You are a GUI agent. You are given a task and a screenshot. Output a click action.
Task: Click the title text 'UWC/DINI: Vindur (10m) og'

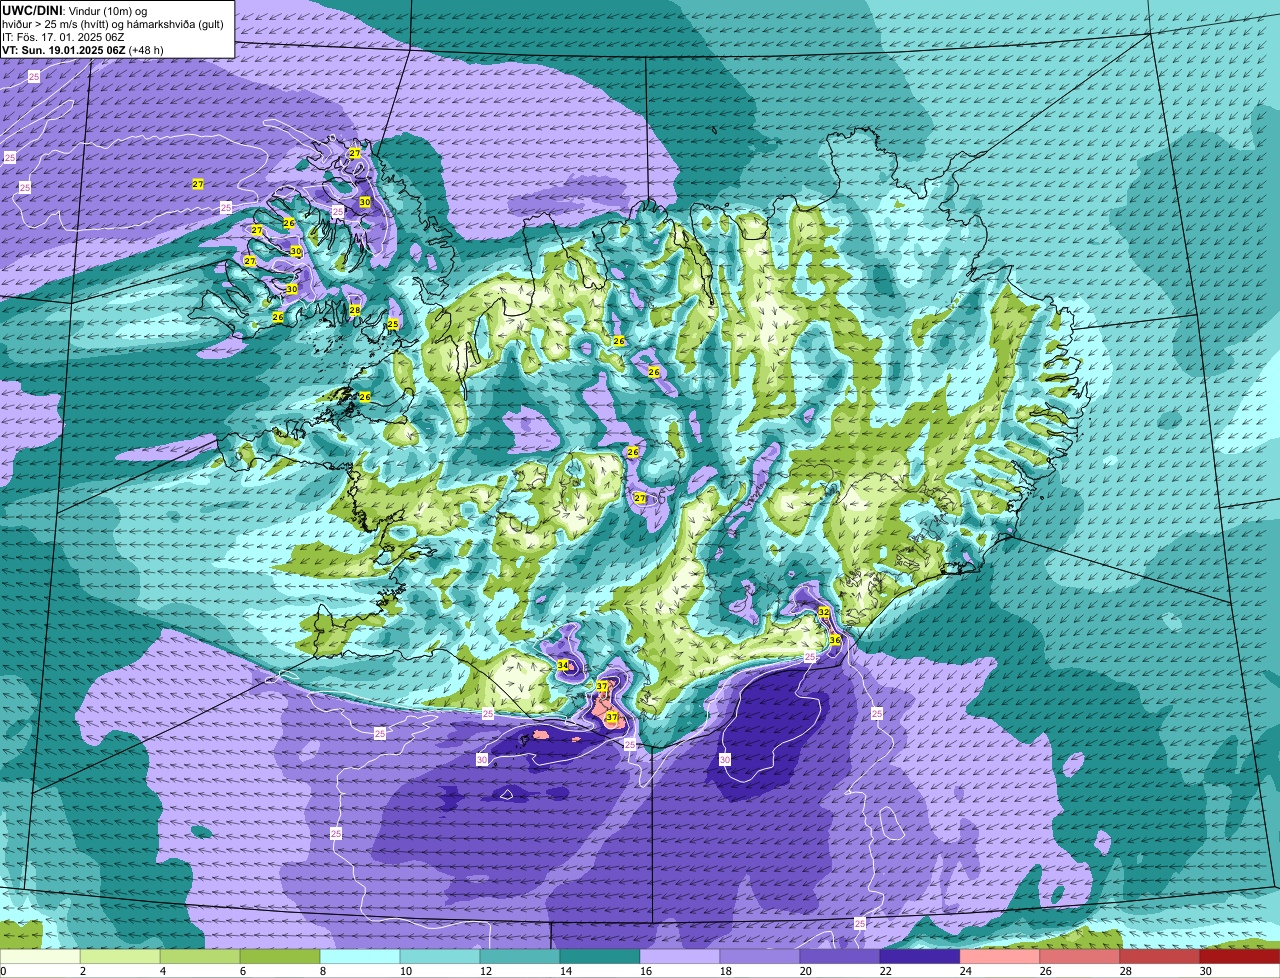click(x=75, y=10)
